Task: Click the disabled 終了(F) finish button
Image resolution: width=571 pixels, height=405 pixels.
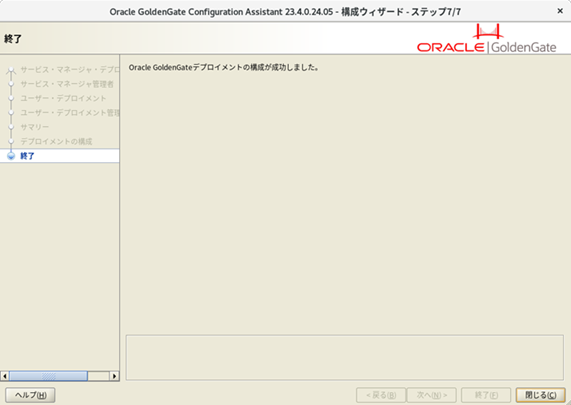Action: click(486, 395)
